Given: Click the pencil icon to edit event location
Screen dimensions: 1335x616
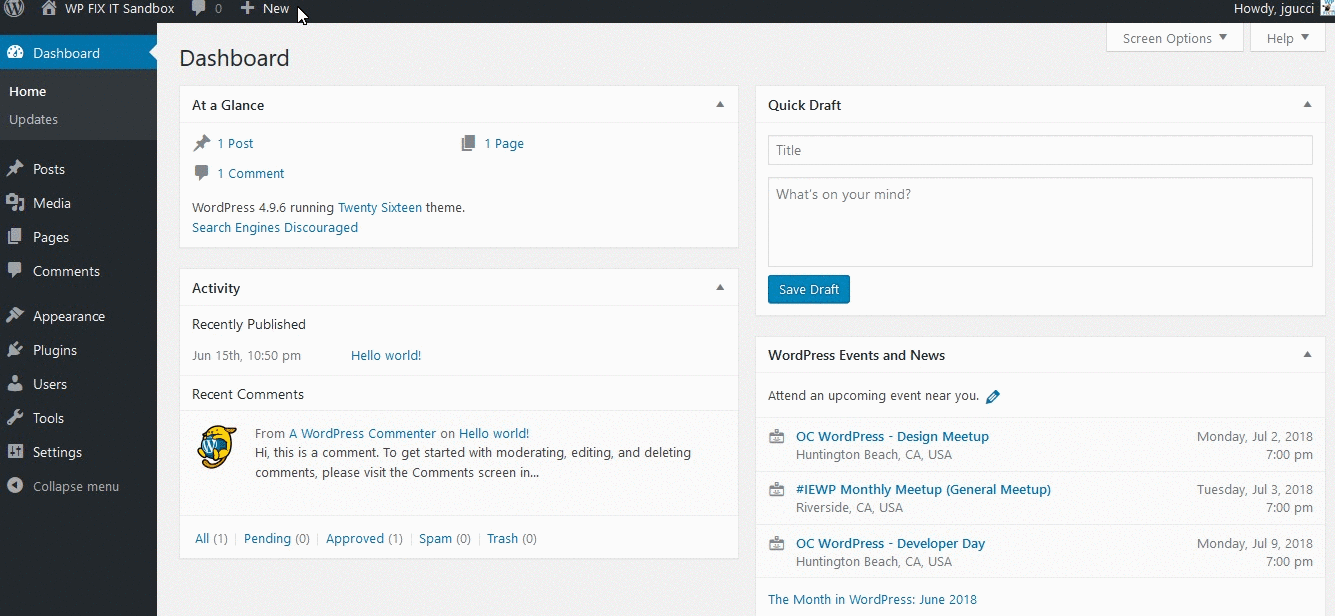Looking at the screenshot, I should pos(993,396).
